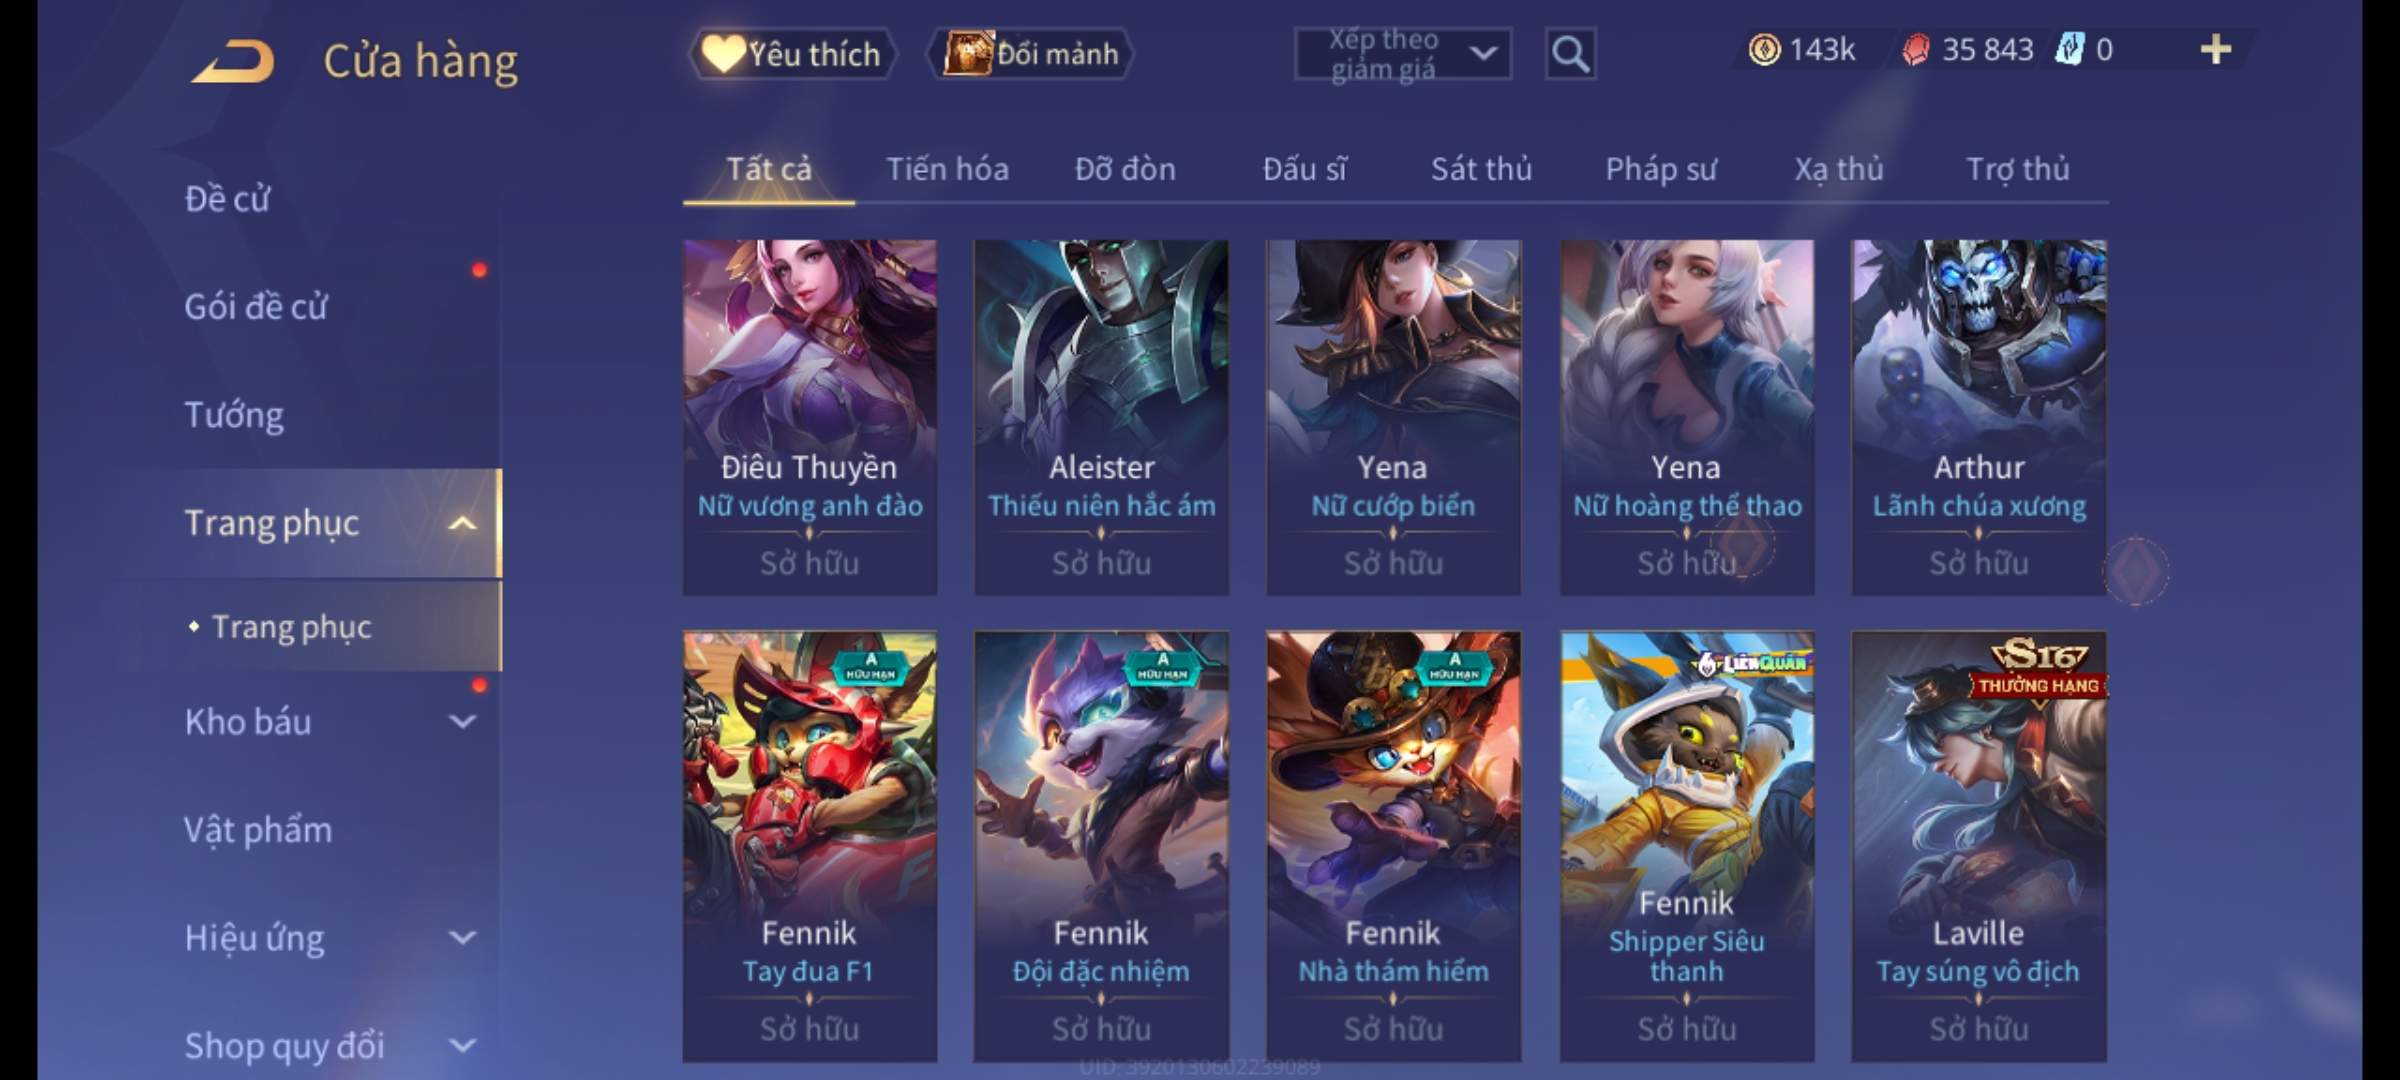Select the Xạ thủ tab
This screenshot has height=1080, width=2400.
1838,169
